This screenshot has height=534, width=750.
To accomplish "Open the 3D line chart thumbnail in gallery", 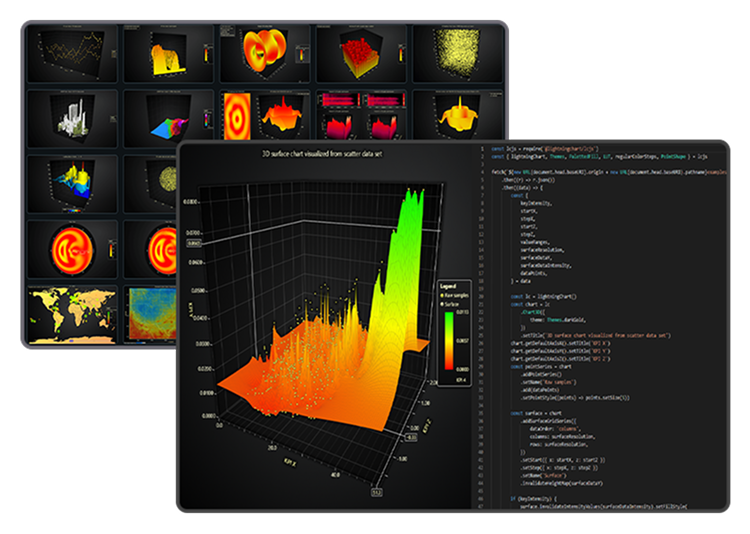I will point(72,54).
